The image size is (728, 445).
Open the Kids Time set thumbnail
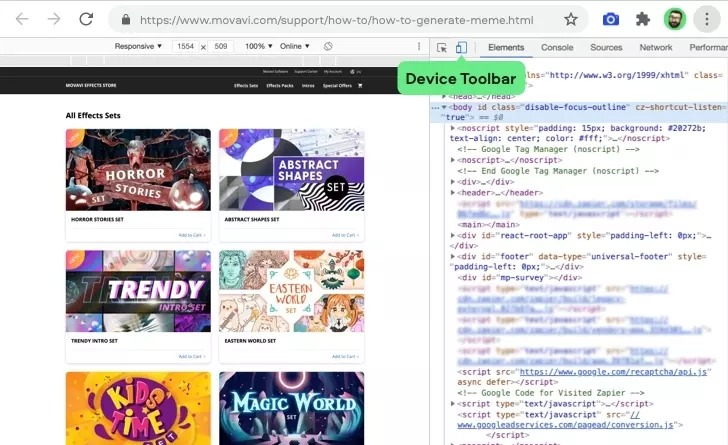[x=138, y=408]
